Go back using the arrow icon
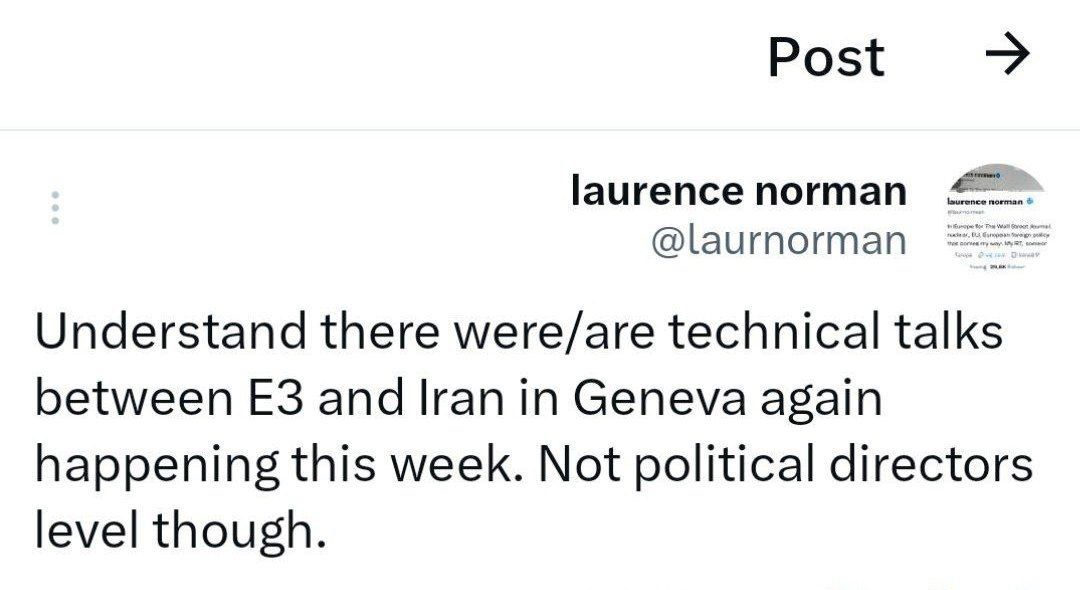1080x590 pixels. [x=1008, y=53]
